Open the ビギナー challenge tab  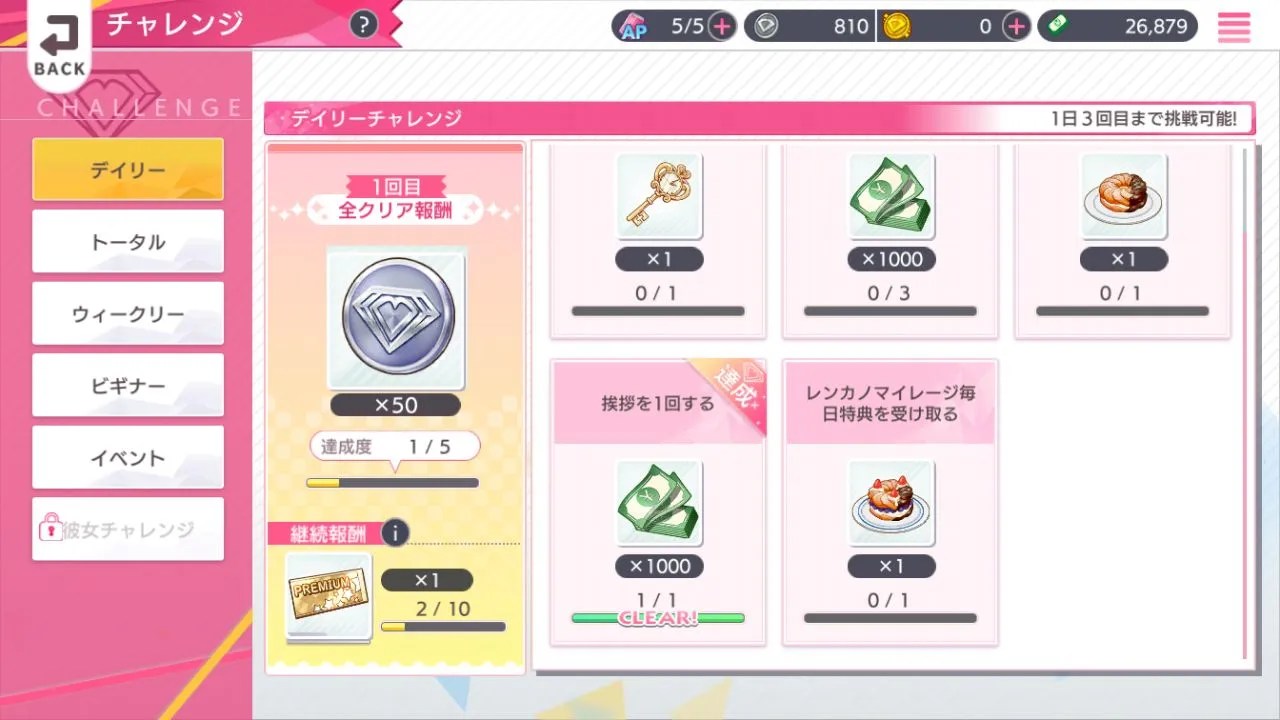(128, 385)
